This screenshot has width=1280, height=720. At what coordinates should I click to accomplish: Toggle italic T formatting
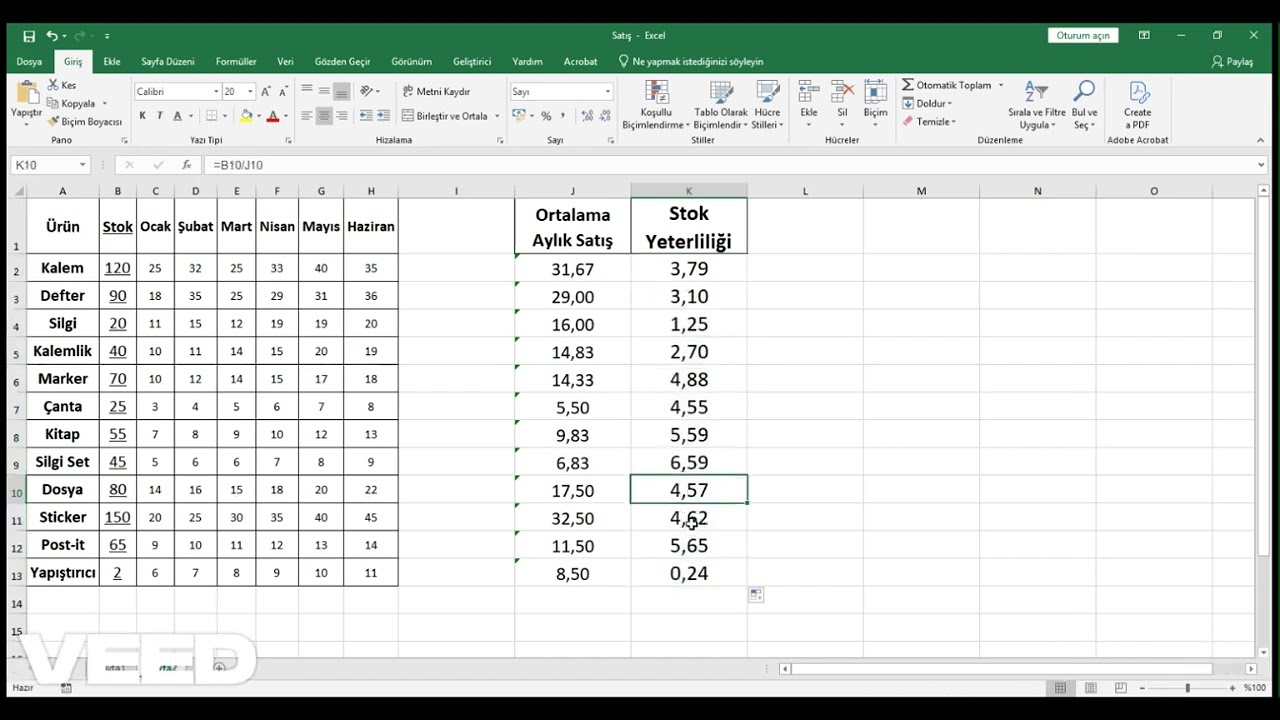[x=159, y=116]
